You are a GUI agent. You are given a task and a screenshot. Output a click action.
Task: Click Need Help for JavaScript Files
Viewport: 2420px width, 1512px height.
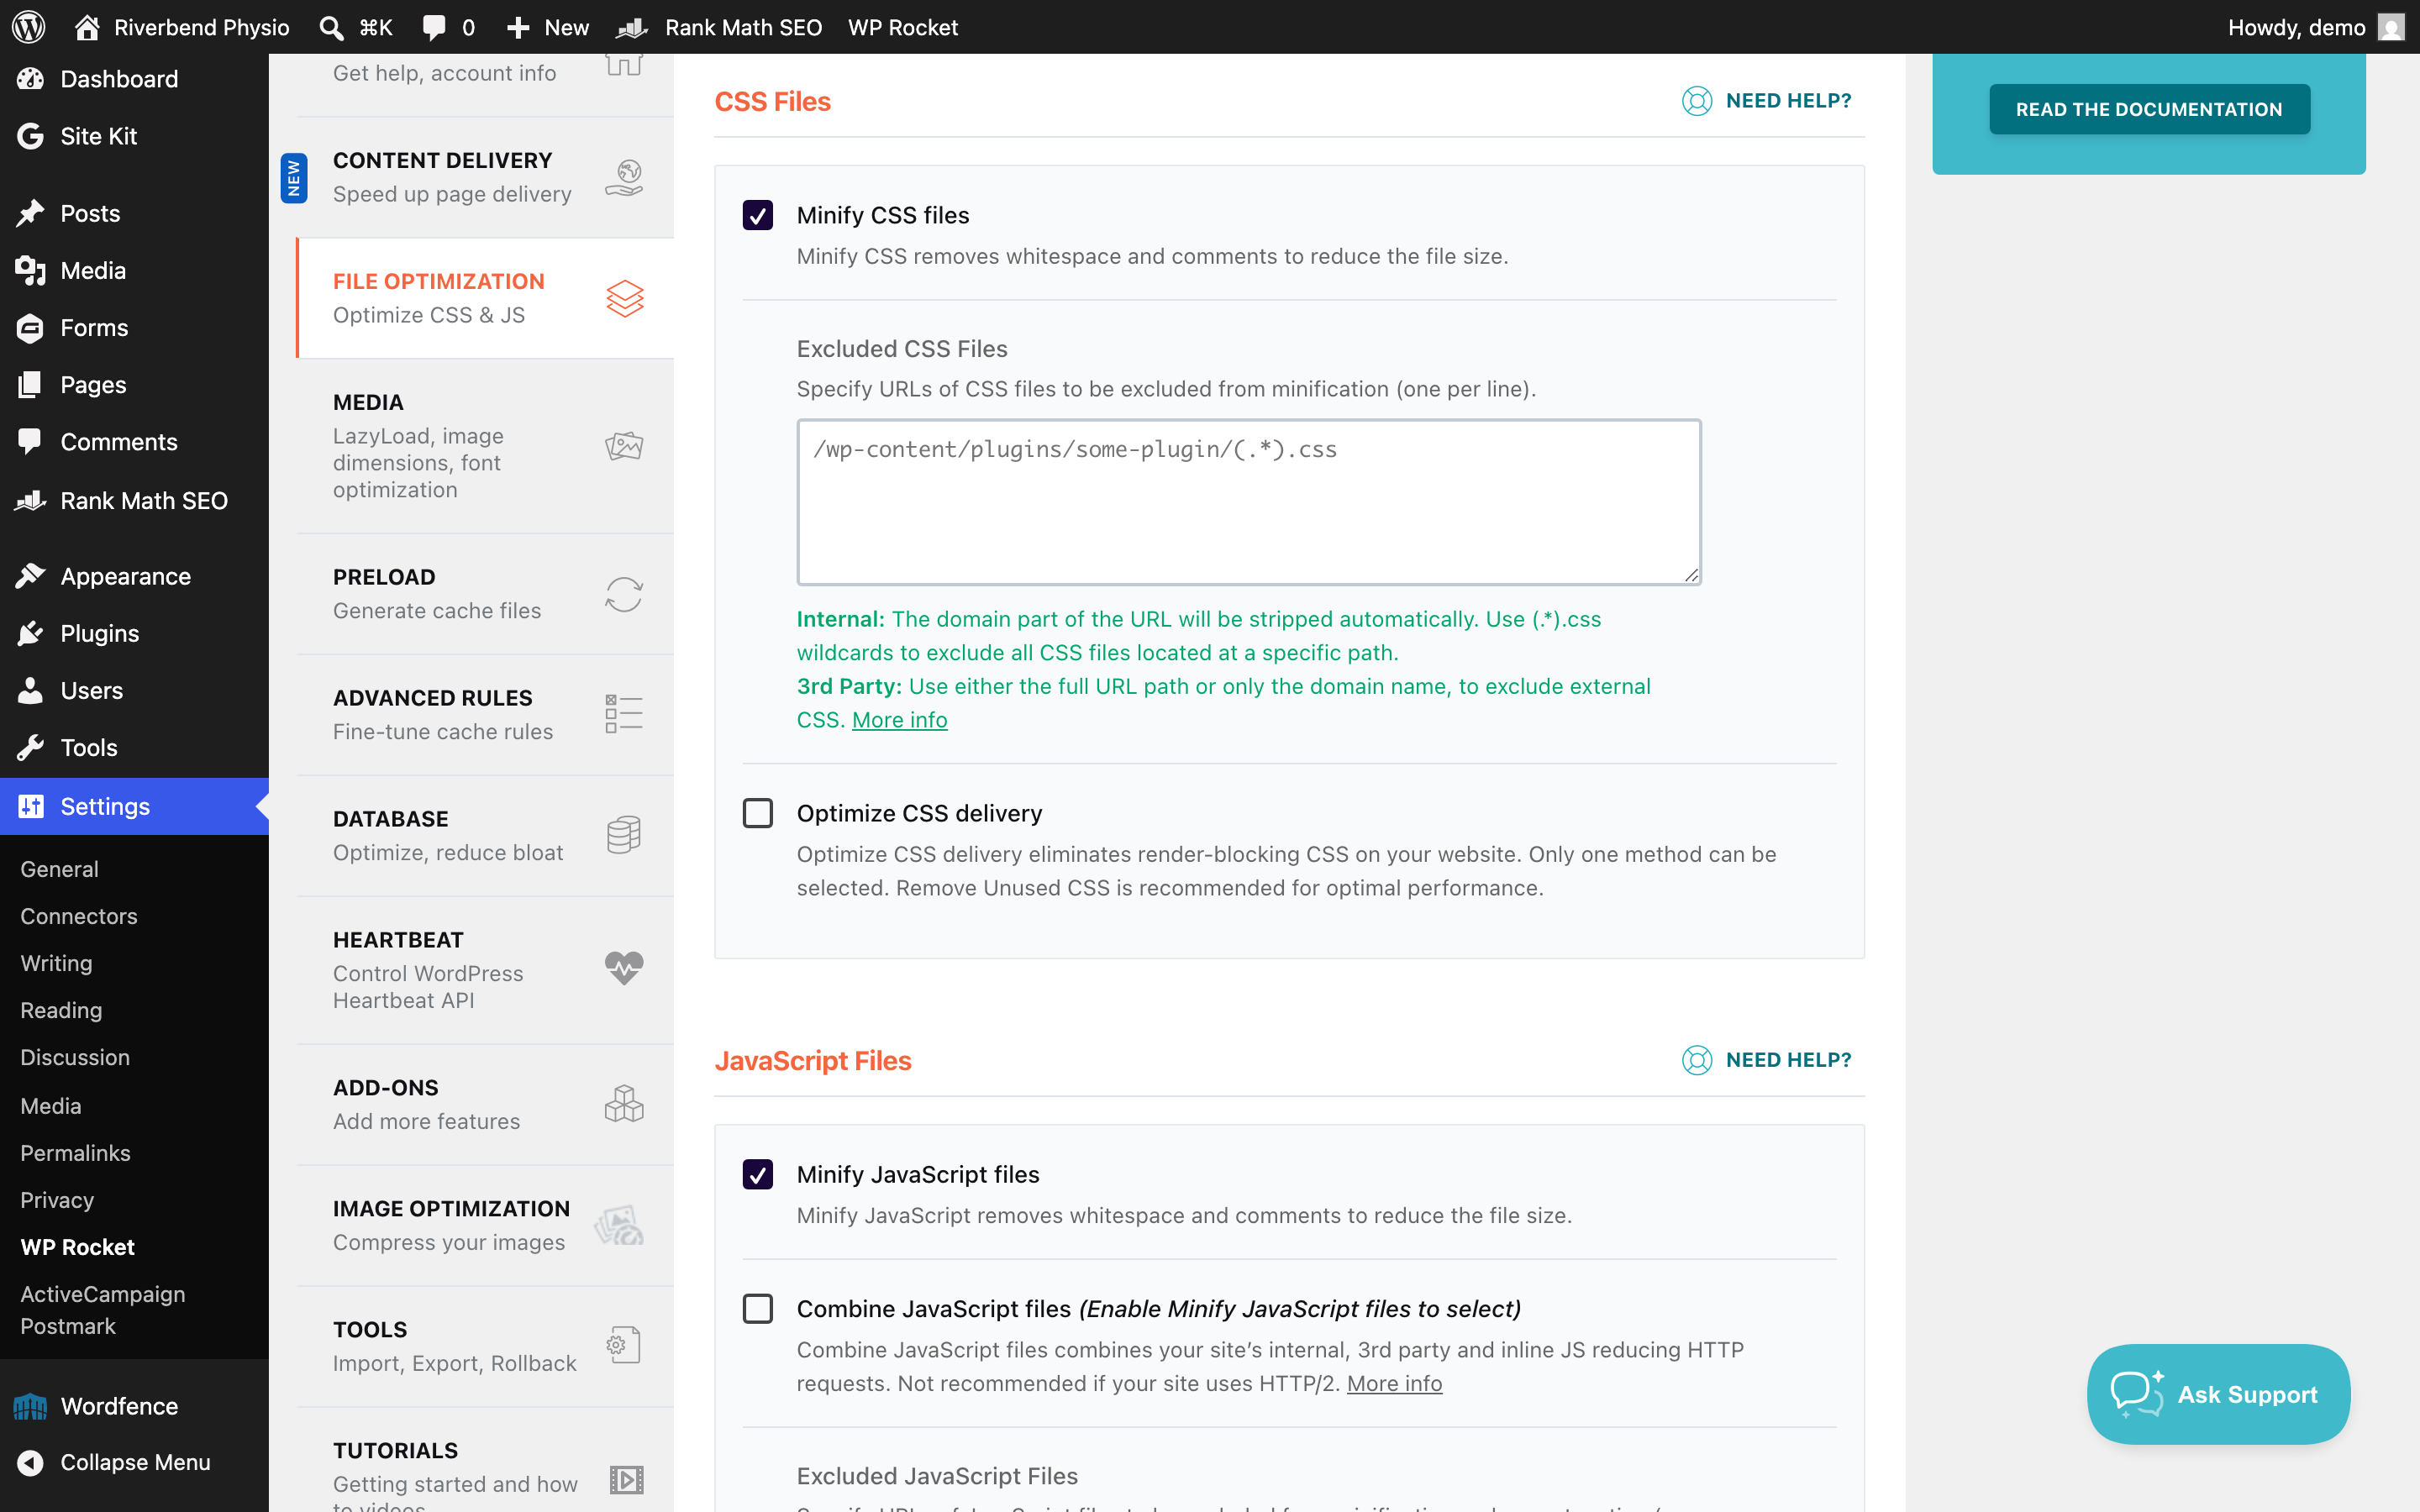click(1766, 1059)
